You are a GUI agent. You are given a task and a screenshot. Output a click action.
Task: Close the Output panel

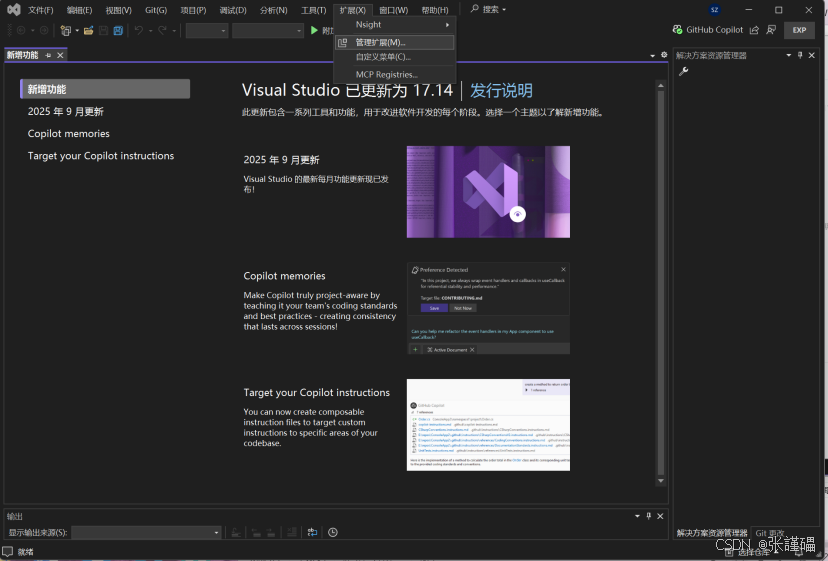click(x=660, y=516)
